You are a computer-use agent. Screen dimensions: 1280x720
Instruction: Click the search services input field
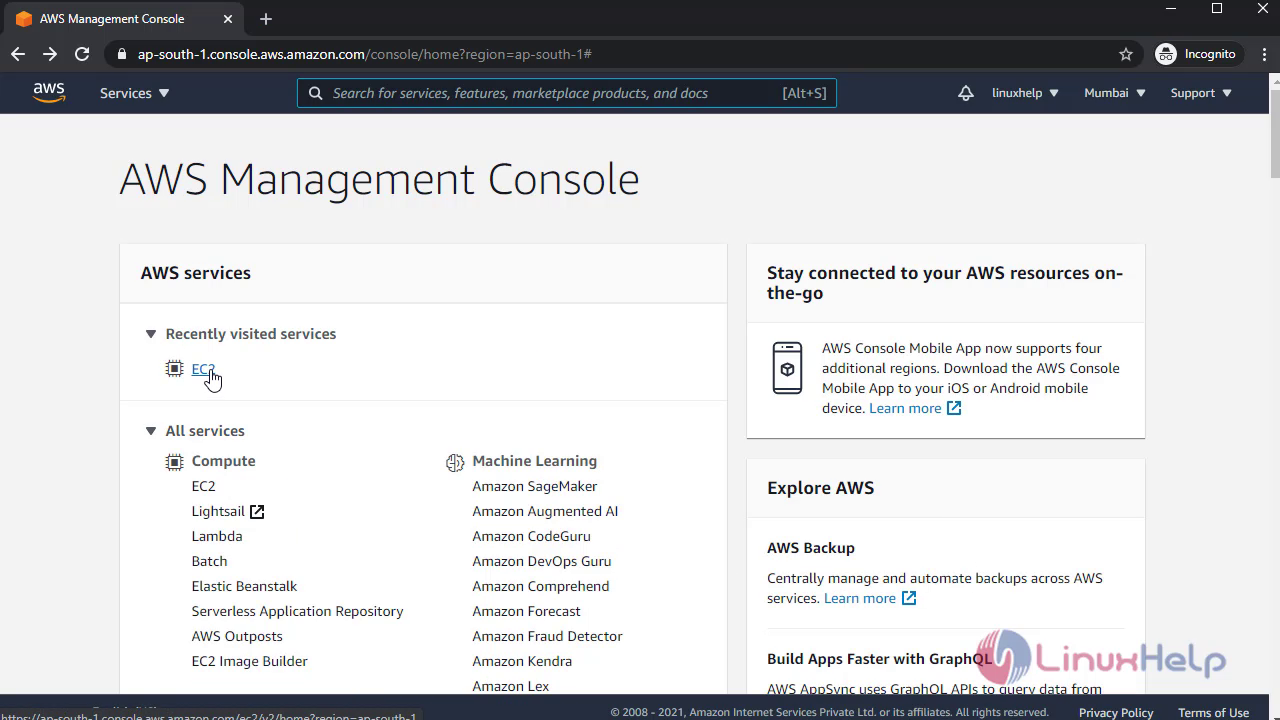coord(567,93)
